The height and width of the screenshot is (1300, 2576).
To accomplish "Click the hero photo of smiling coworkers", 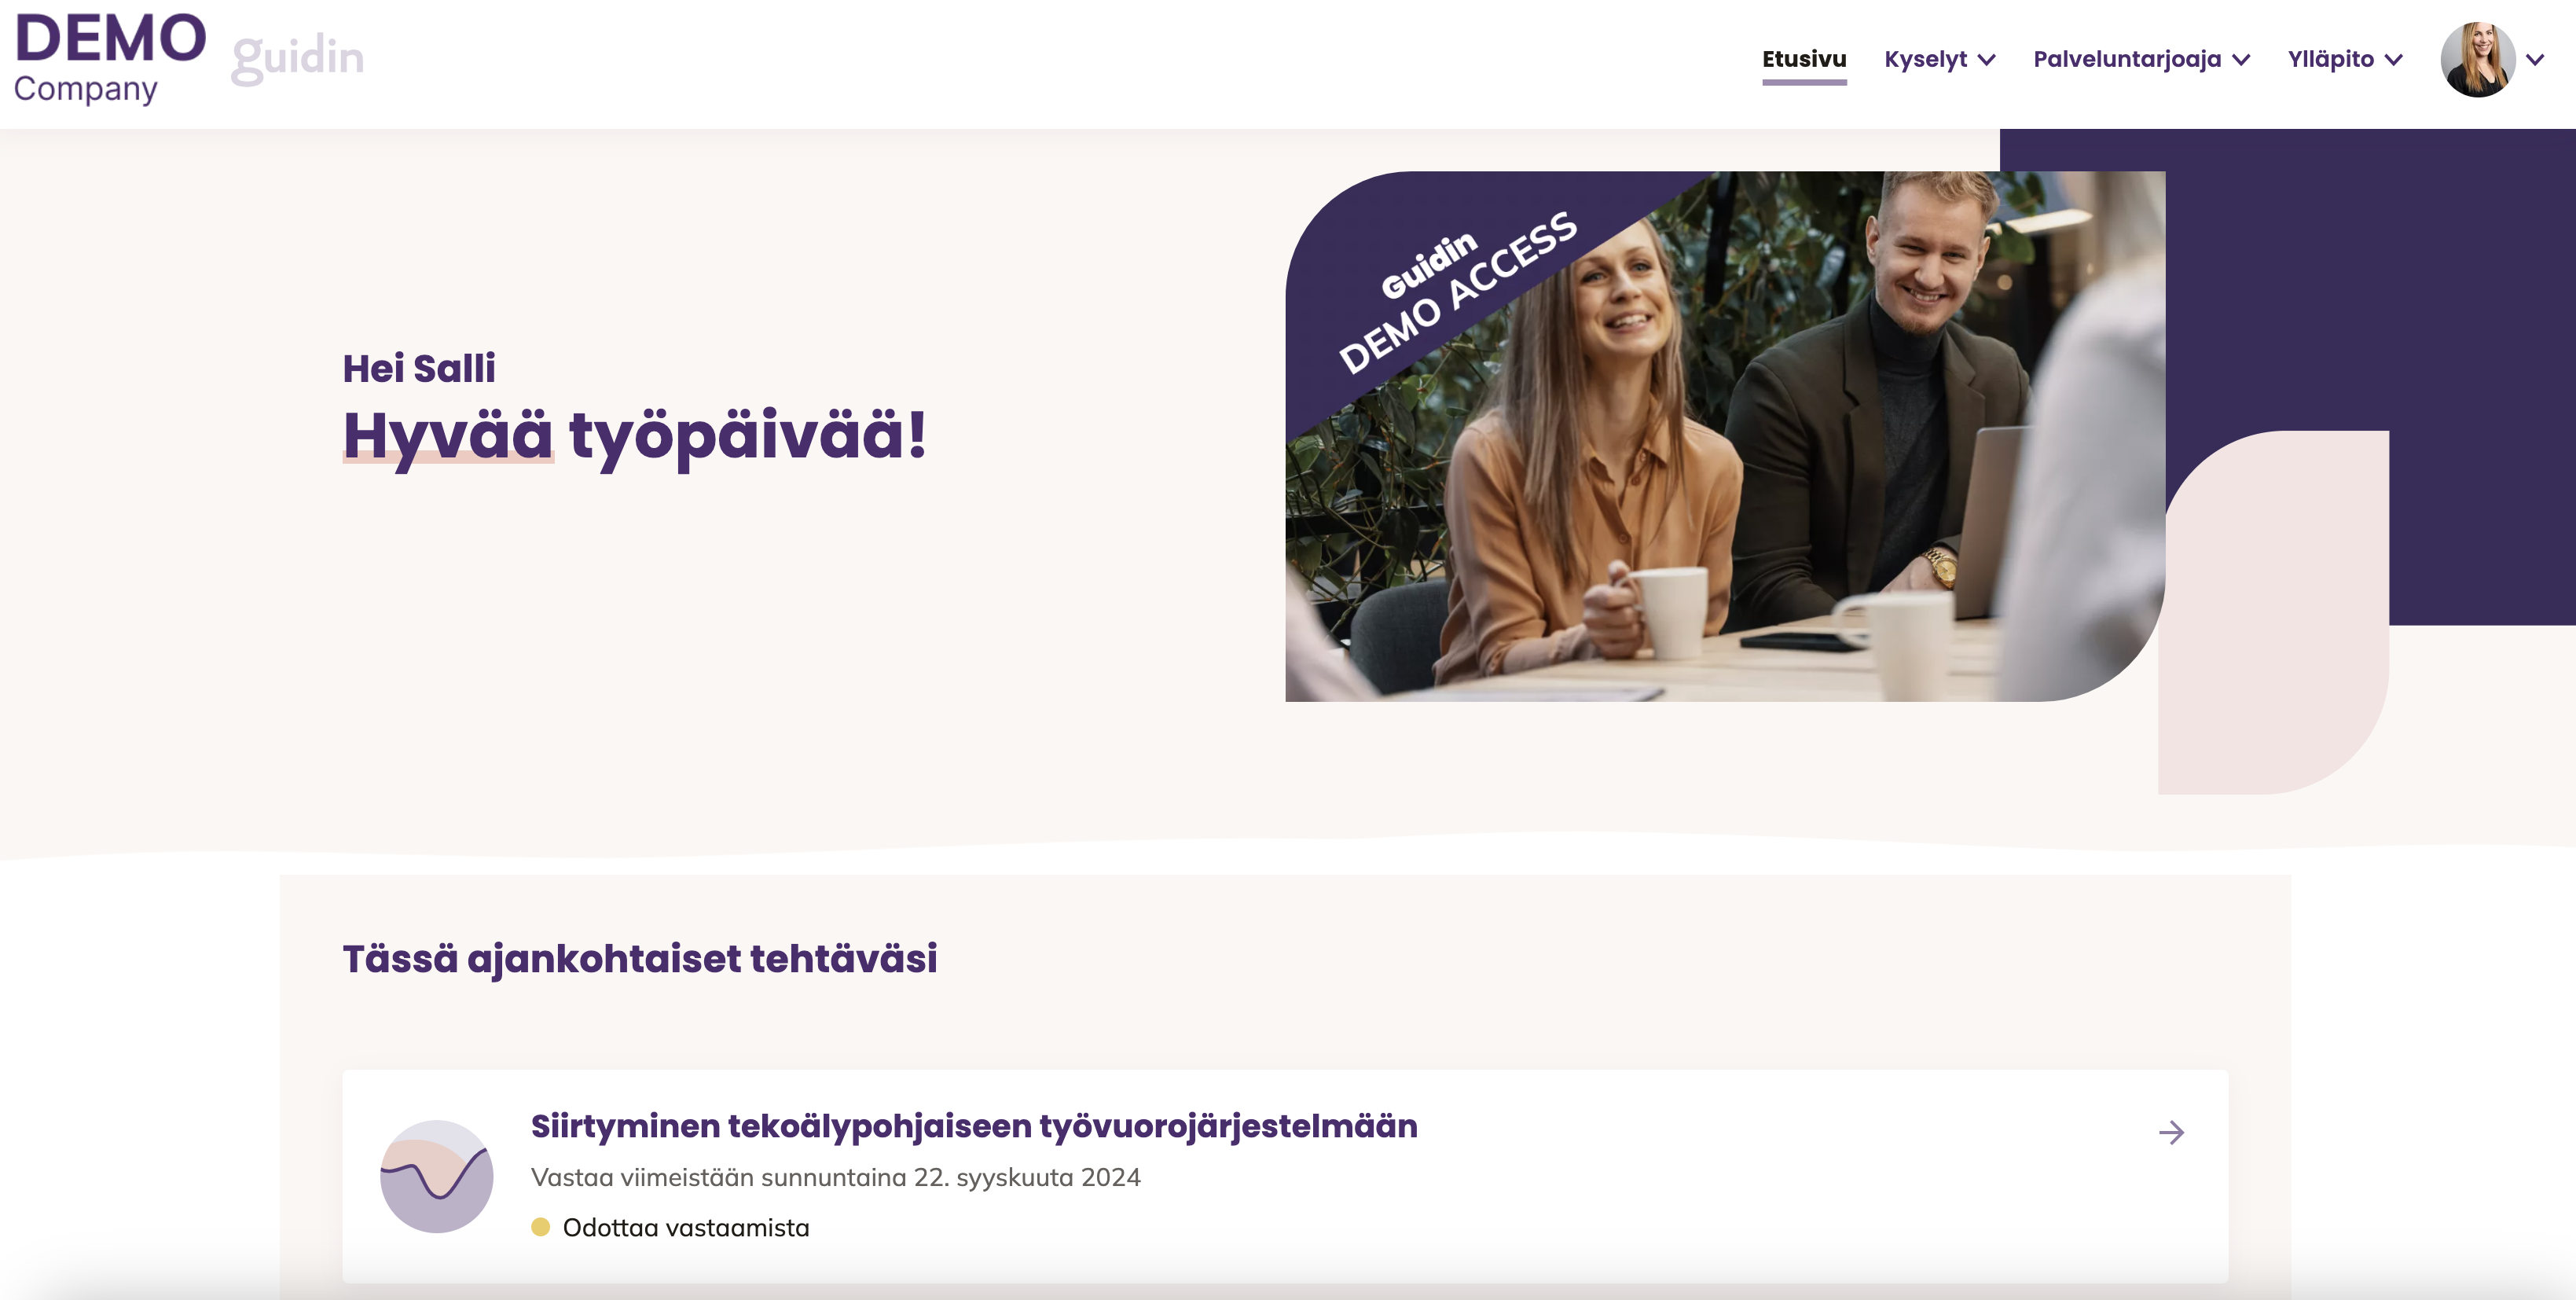I will pyautogui.click(x=1725, y=436).
